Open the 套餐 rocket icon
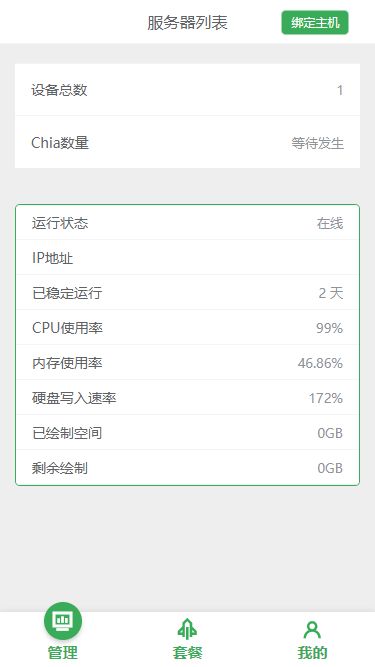This screenshot has height=667, width=375. coord(187,630)
